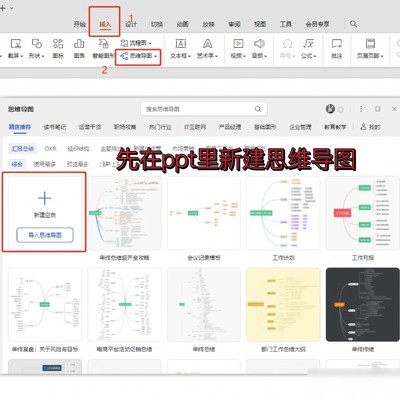
Task: Switch to the 工具 ribbon tab
Action: tap(286, 24)
